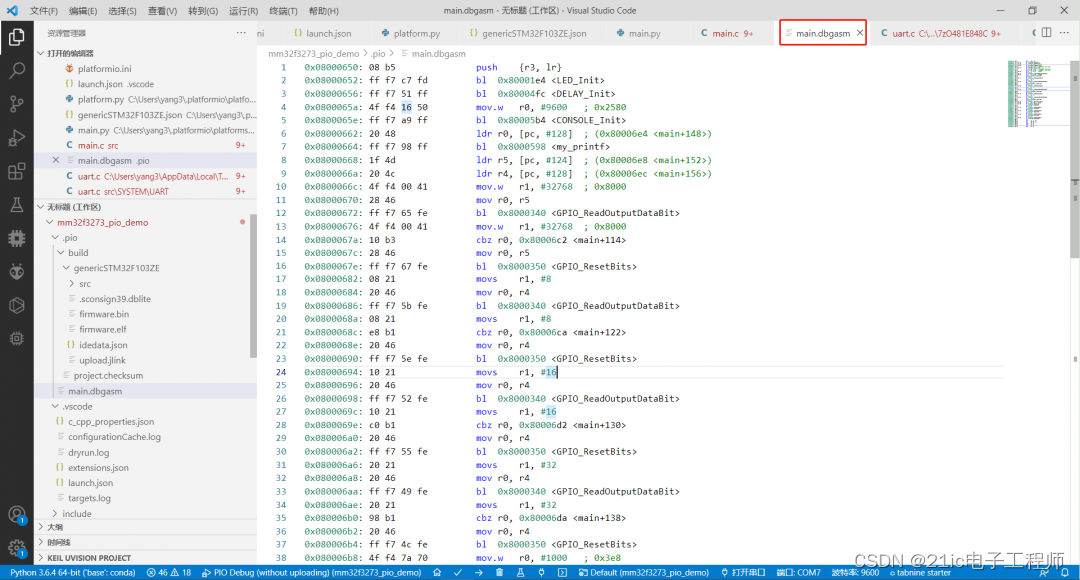Open the Testing flask icon in activity bar
Image resolution: width=1080 pixels, height=580 pixels.
pos(17,205)
